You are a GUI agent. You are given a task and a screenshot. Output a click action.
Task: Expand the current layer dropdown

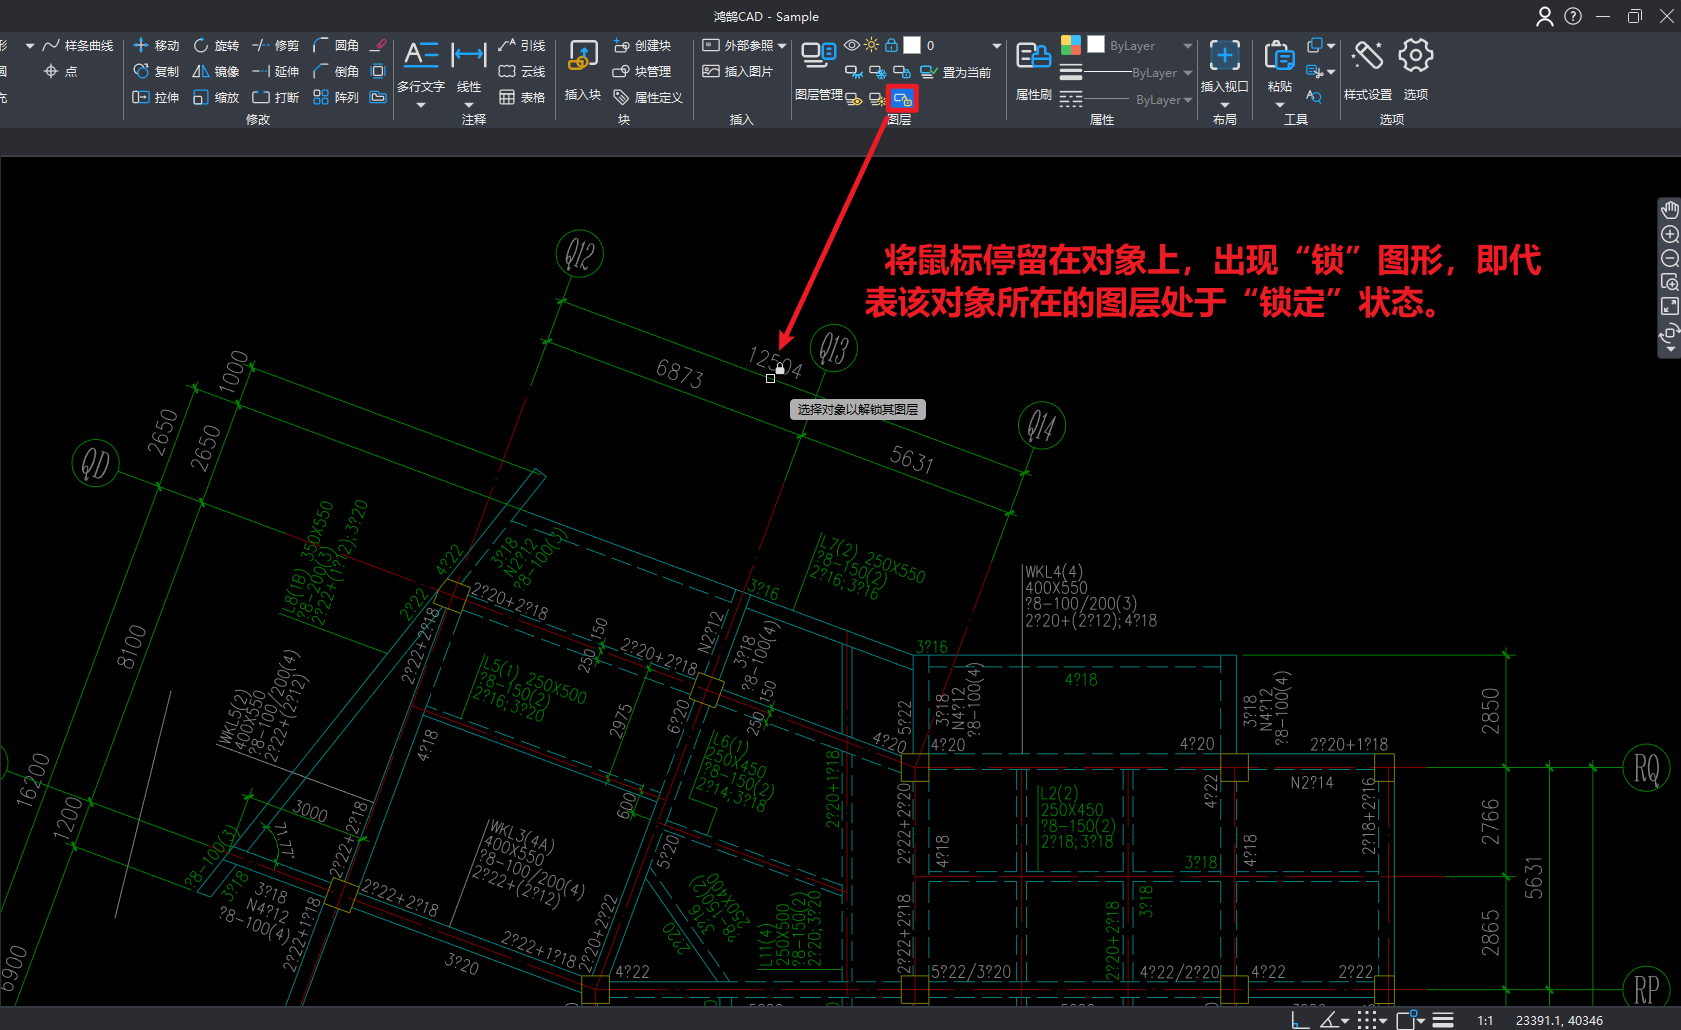(x=996, y=46)
